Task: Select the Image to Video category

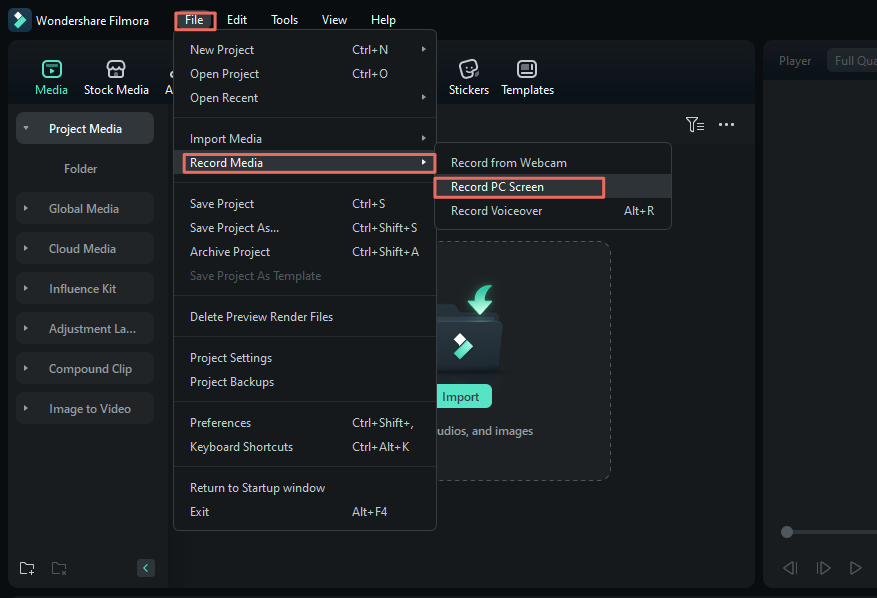Action: click(x=85, y=408)
